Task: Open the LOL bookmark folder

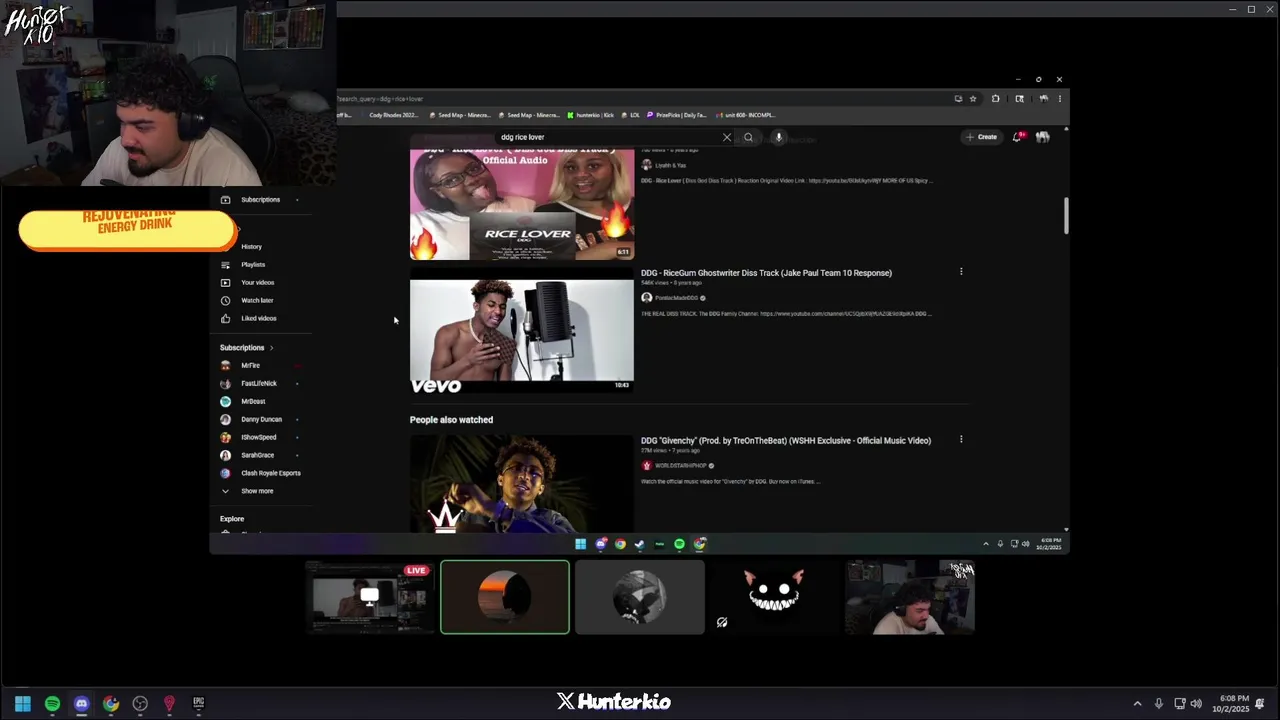Action: pos(630,115)
